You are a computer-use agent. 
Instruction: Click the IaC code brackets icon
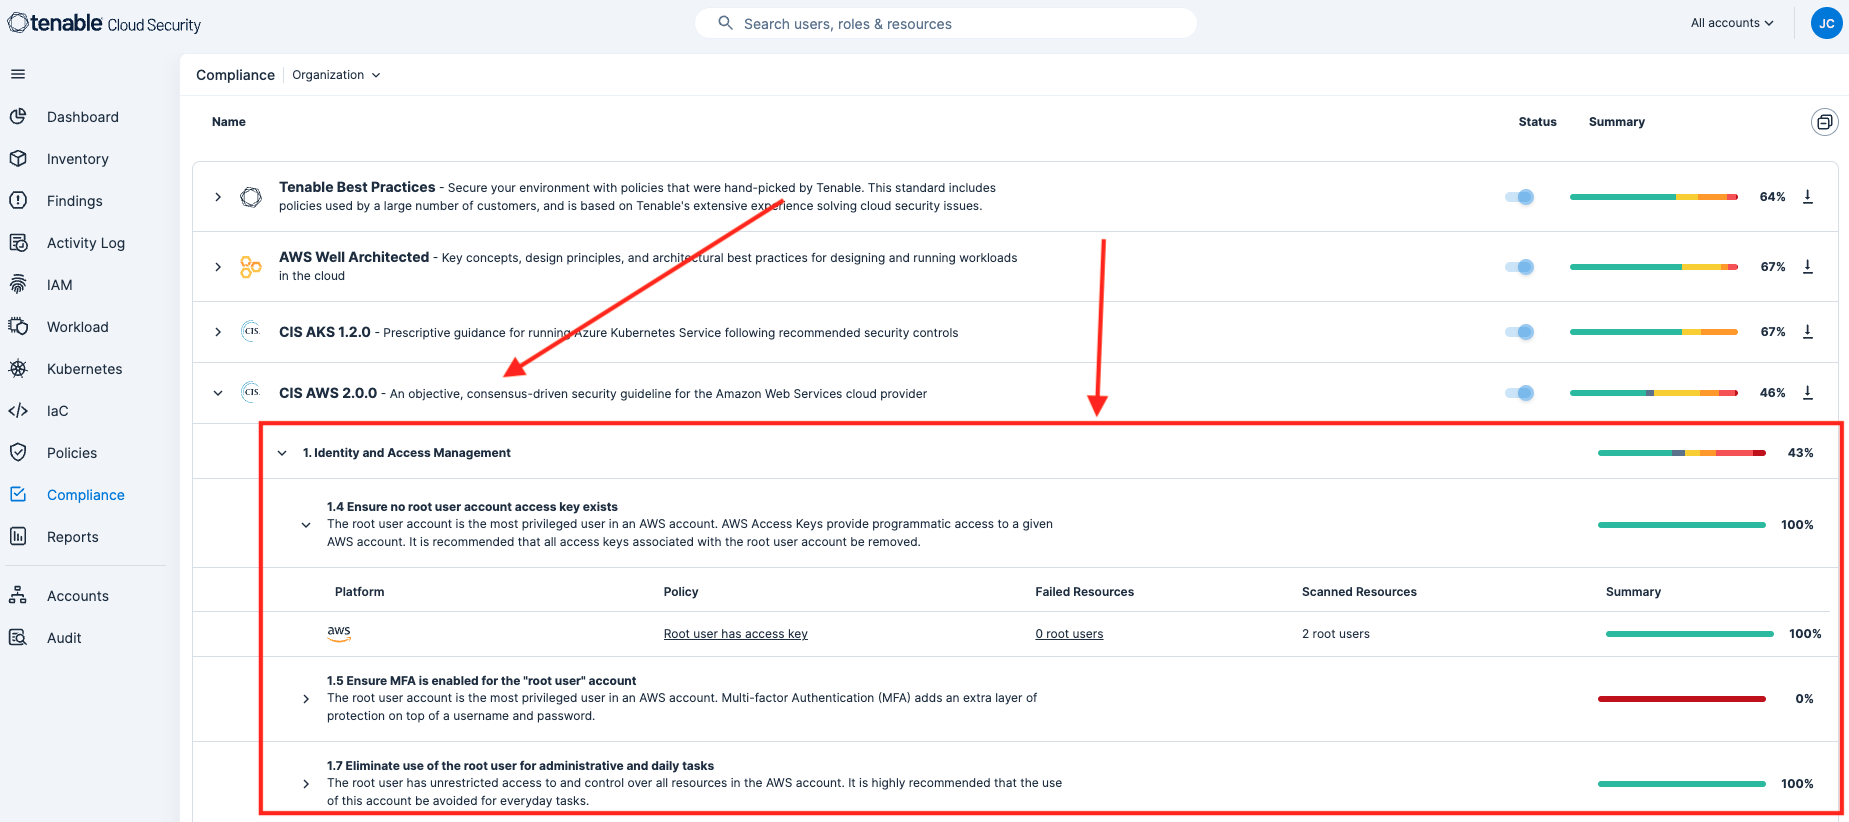click(18, 411)
